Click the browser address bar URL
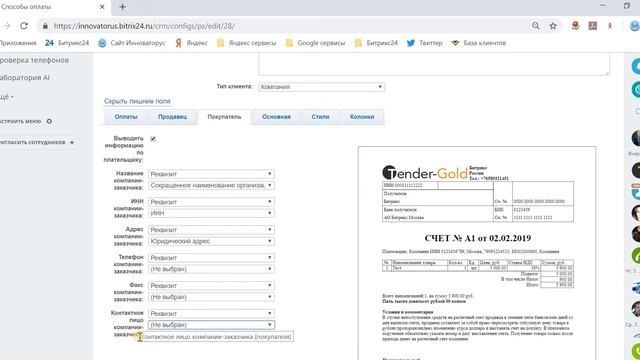Screen dimensions: 640x360 (x=144, y=26)
